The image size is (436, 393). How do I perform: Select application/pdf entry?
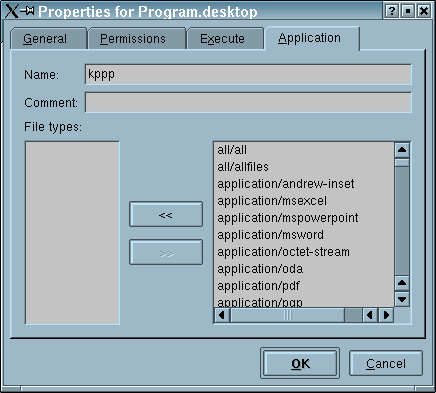point(304,286)
